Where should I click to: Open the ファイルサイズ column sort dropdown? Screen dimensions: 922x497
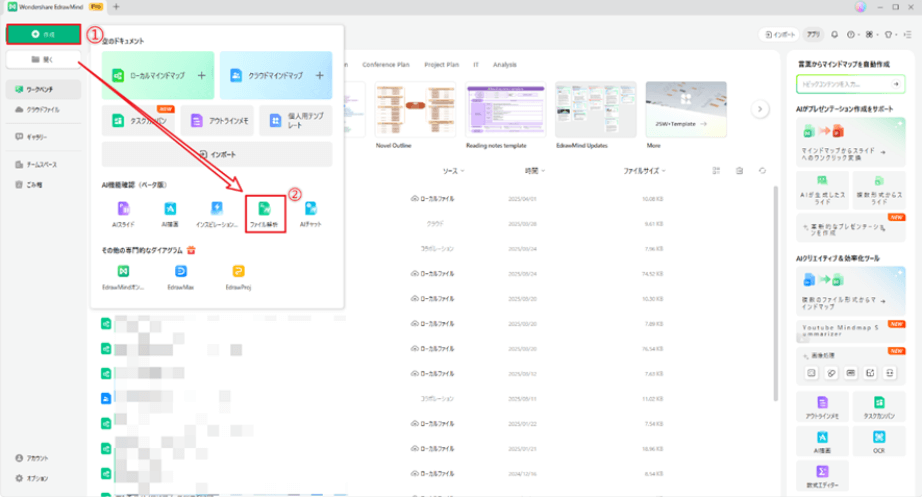(x=644, y=171)
